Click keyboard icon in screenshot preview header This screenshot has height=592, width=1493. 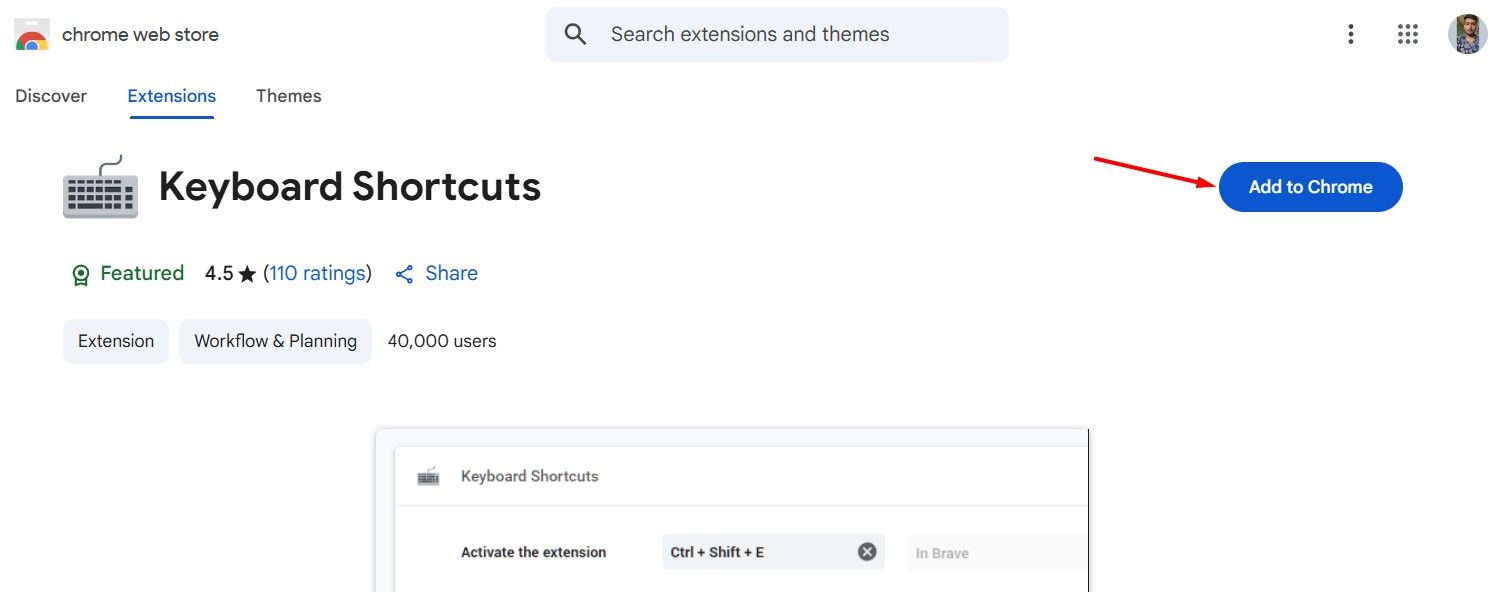pos(428,476)
